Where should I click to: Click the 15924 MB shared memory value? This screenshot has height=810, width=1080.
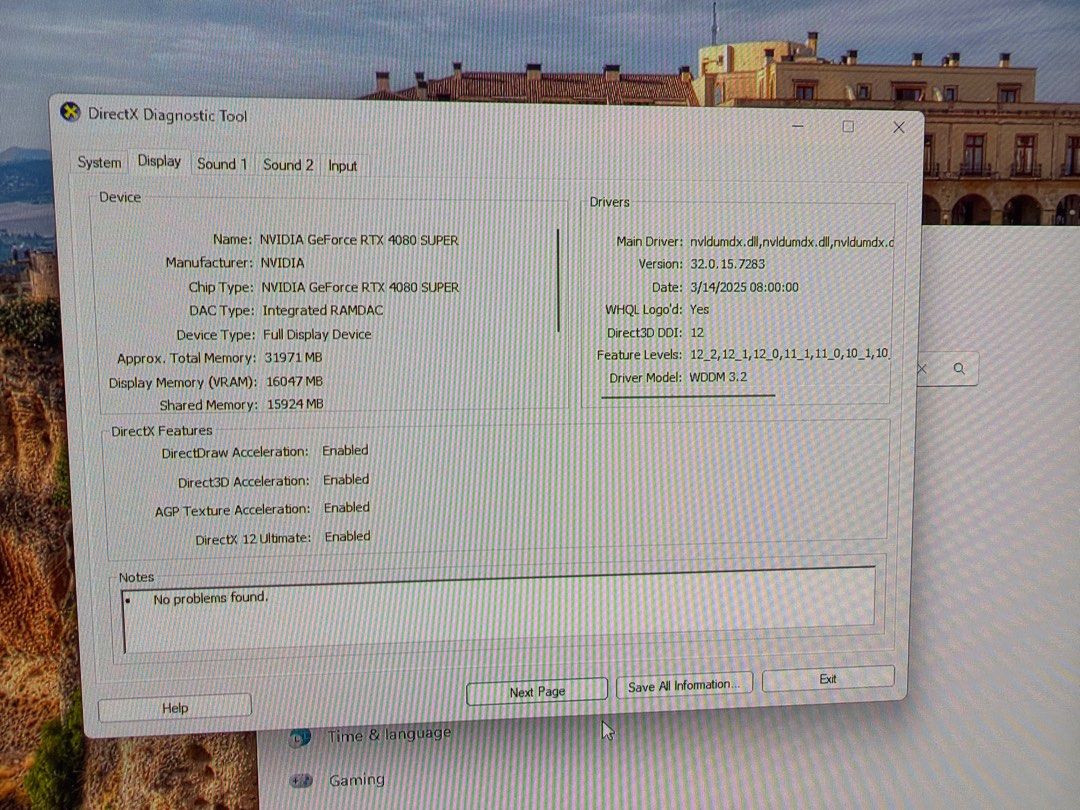pos(295,404)
